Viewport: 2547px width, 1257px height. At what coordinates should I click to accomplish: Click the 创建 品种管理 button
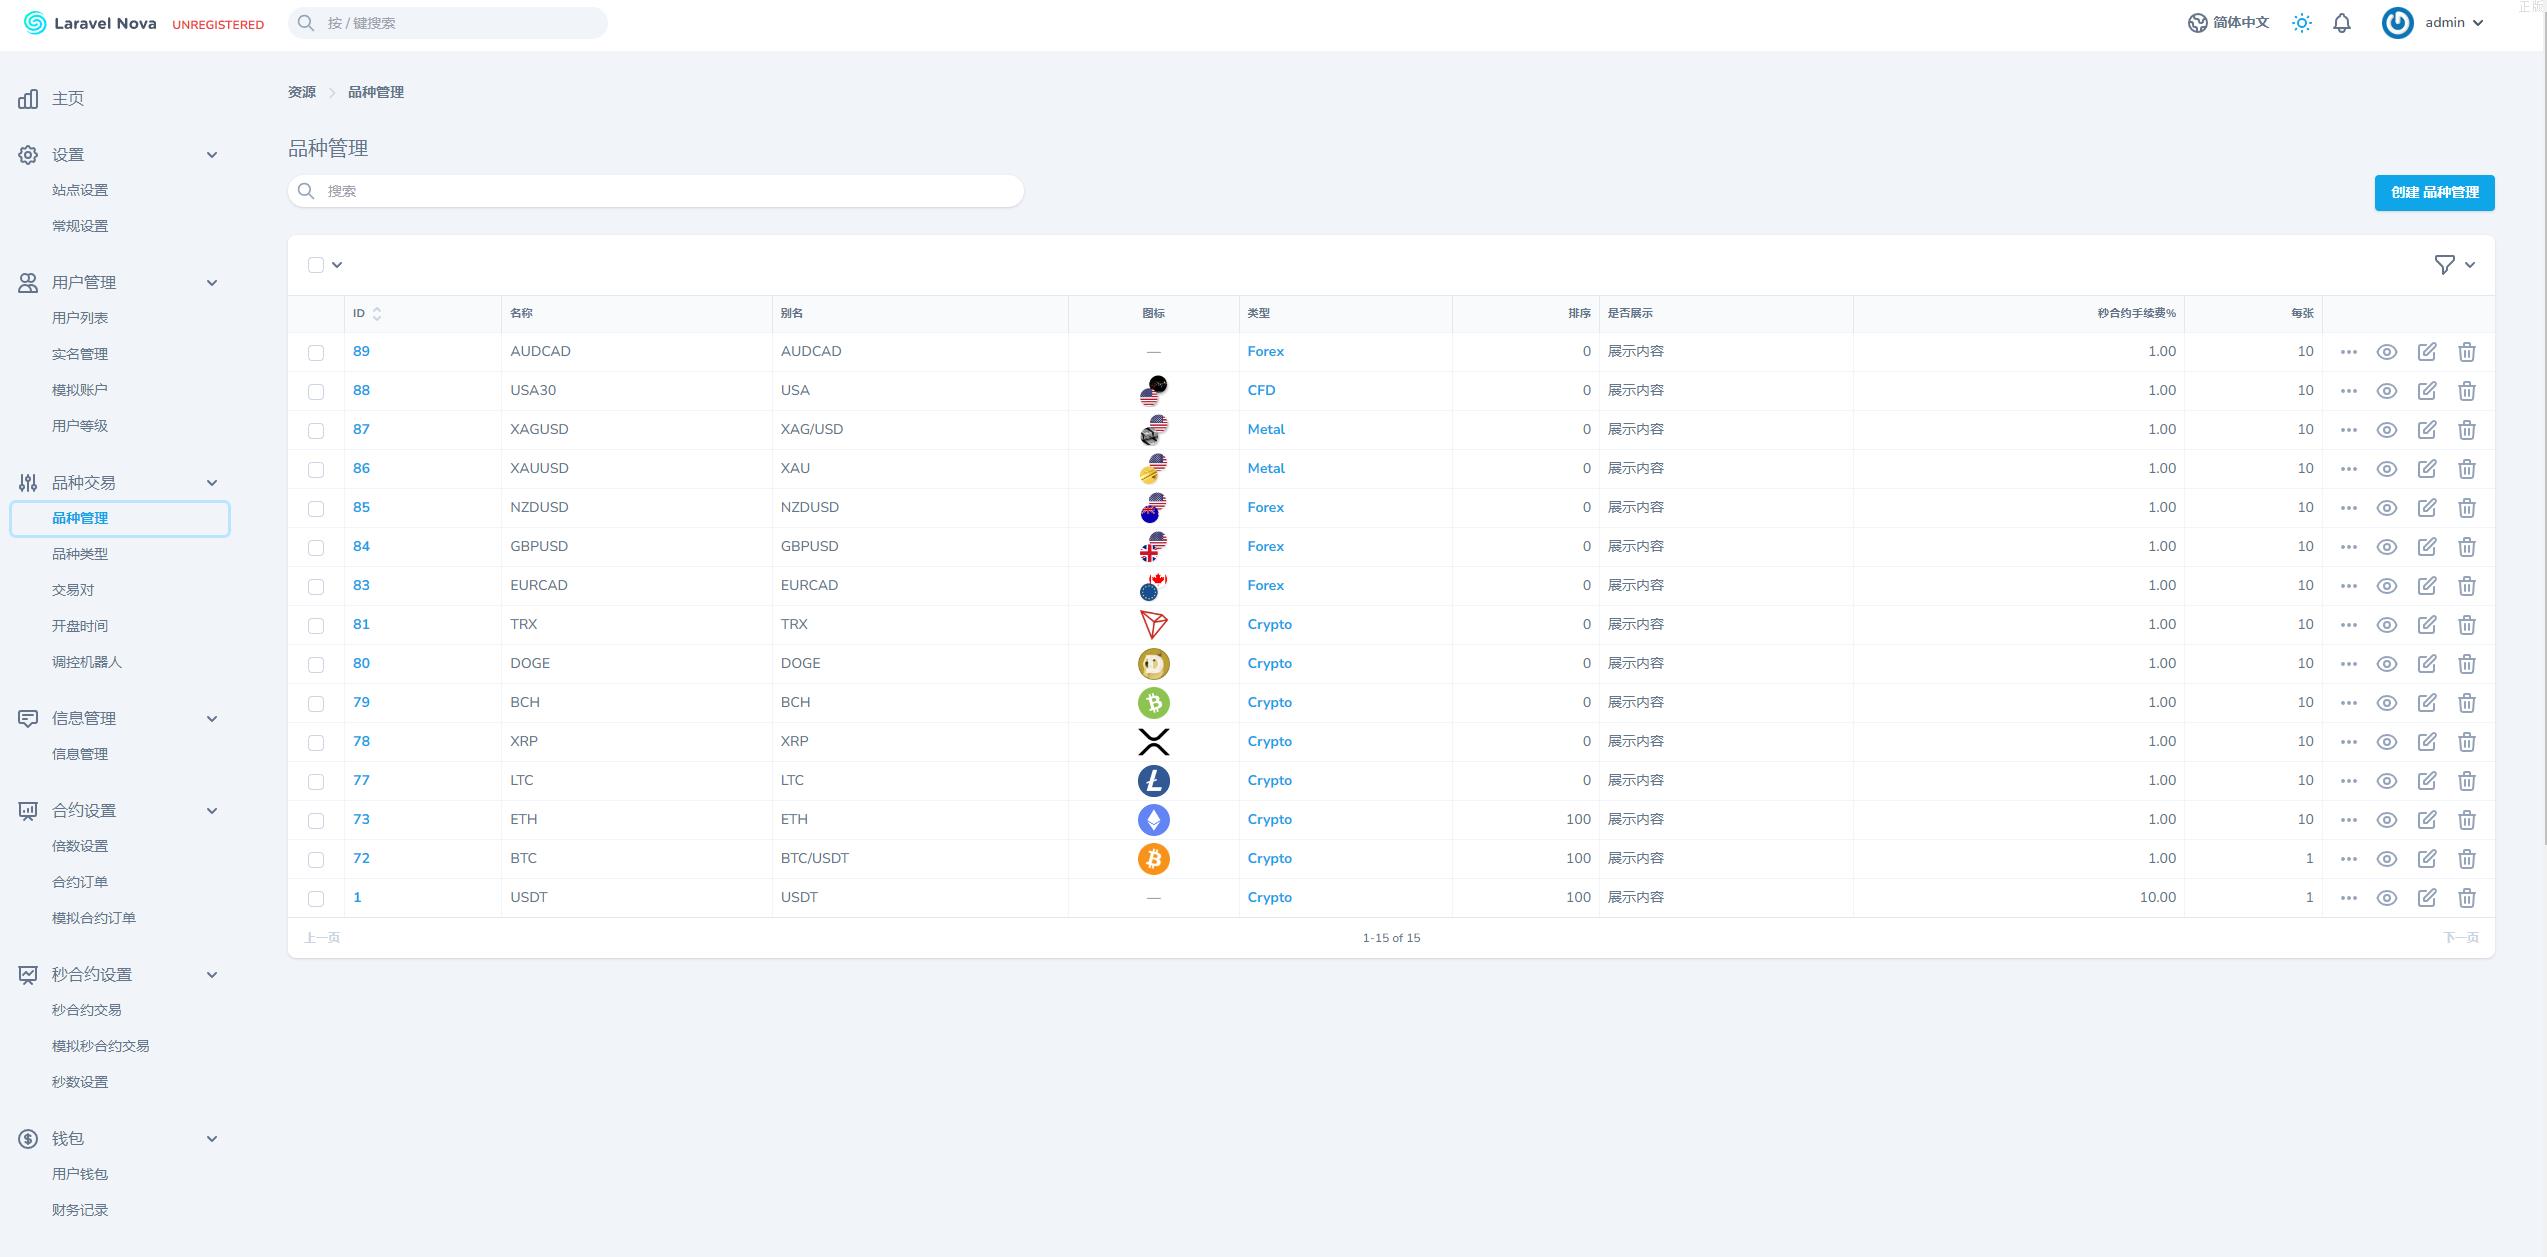[2434, 193]
